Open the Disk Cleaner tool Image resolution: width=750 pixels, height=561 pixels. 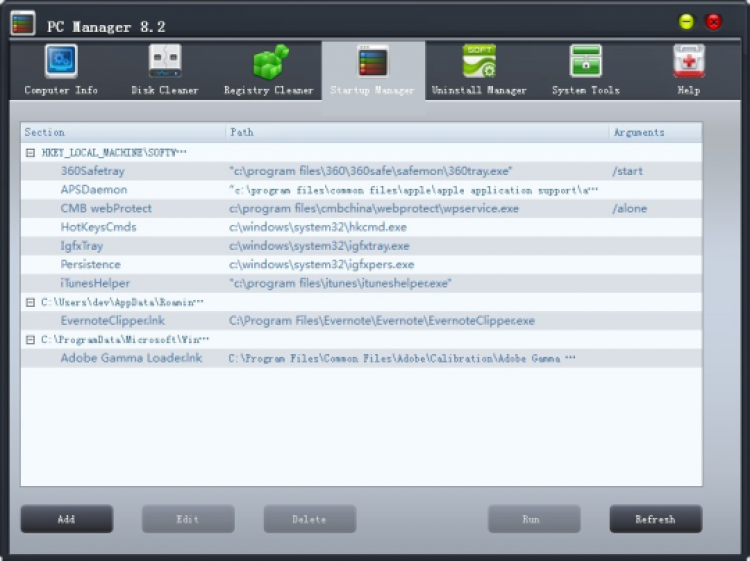pos(165,63)
